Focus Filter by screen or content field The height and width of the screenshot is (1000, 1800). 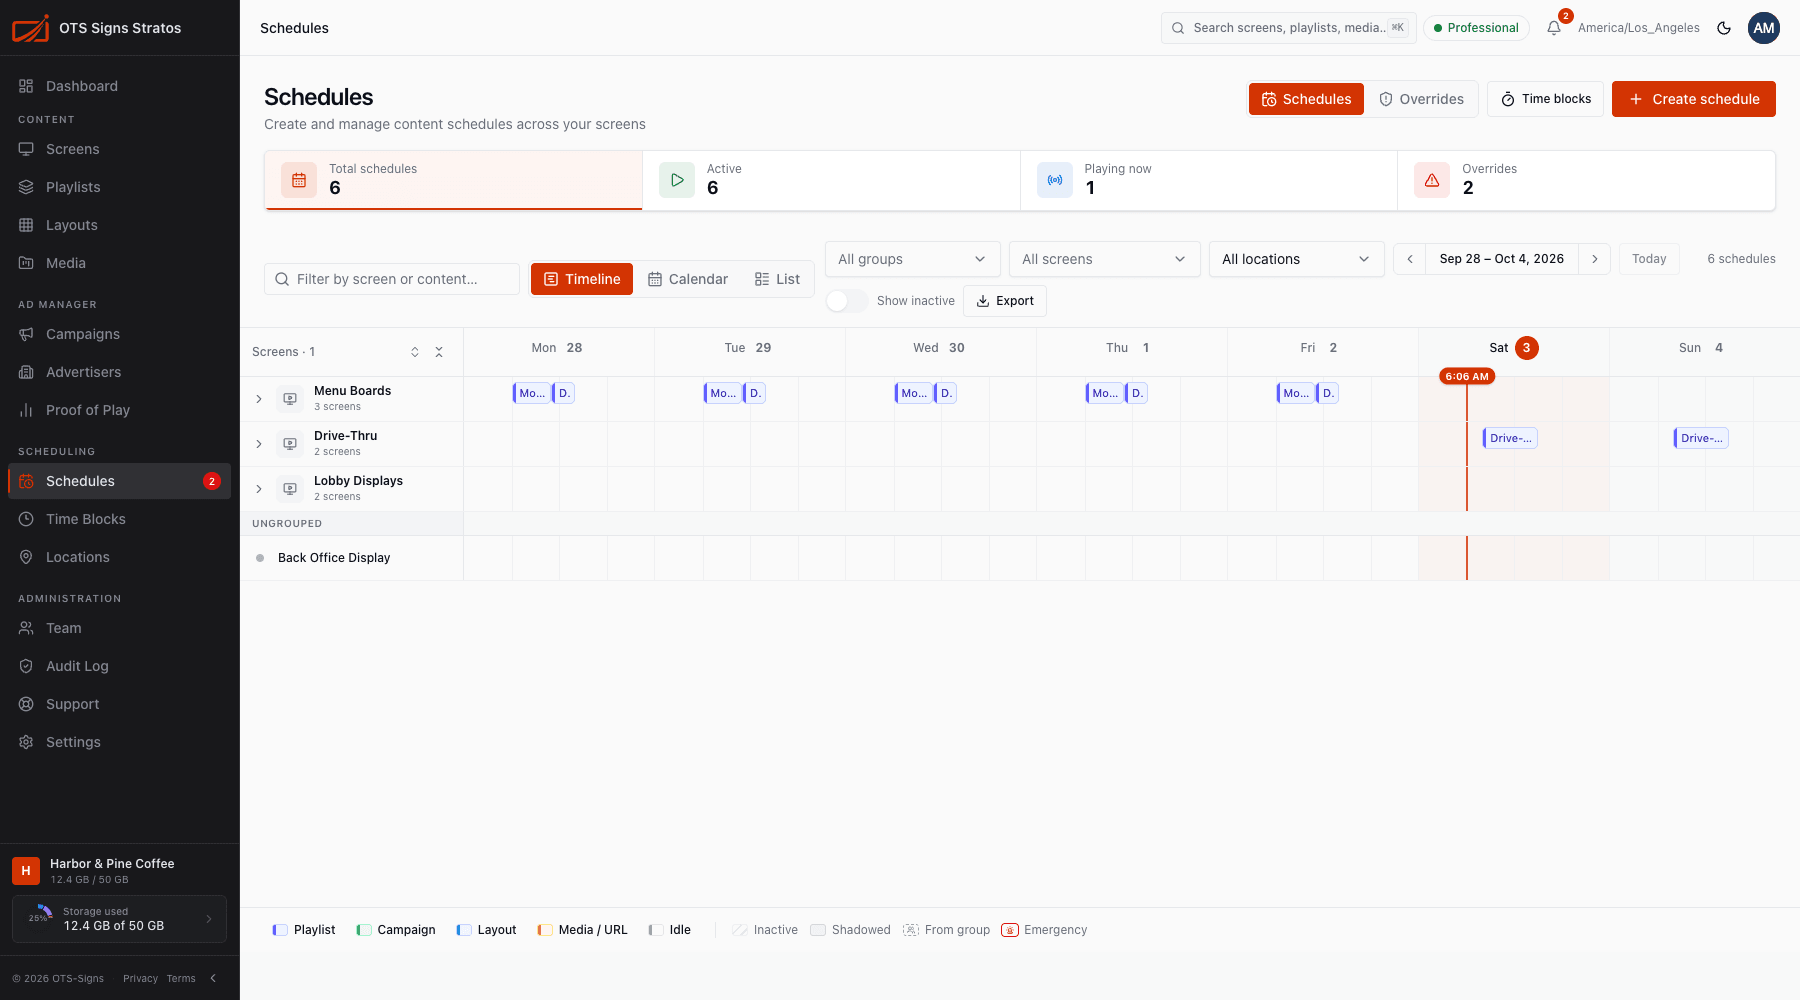pyautogui.click(x=392, y=279)
